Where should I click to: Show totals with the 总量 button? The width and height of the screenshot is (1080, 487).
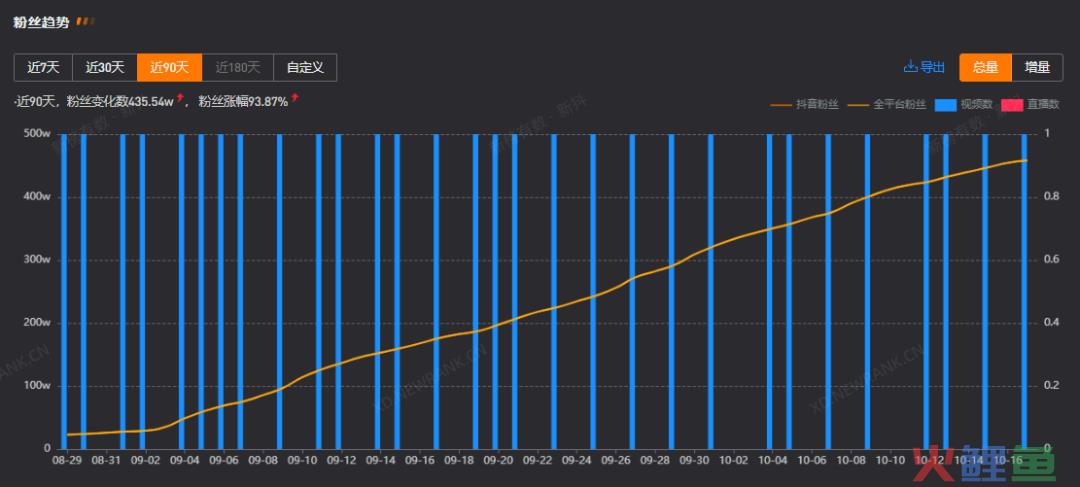(986, 68)
